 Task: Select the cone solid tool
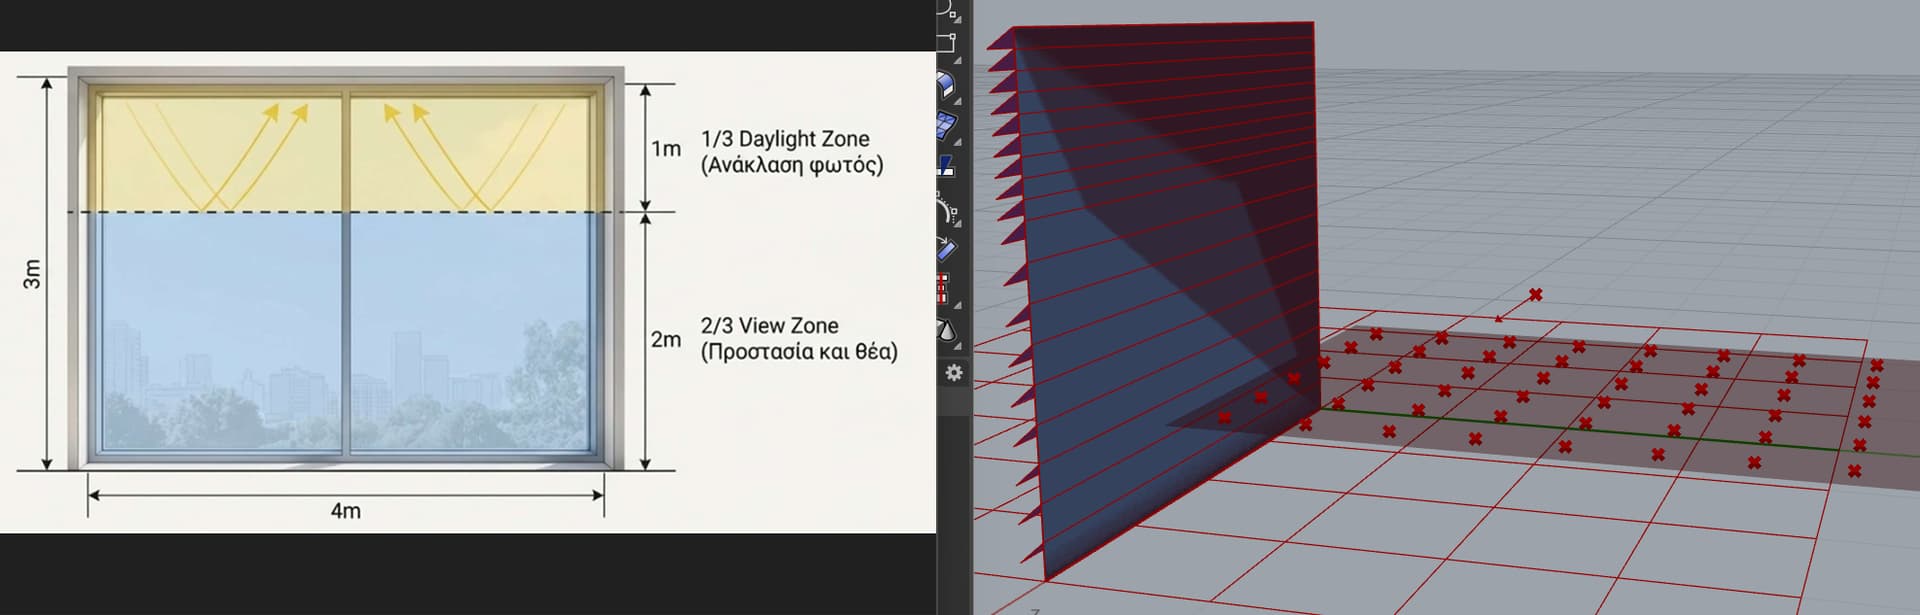pos(945,330)
